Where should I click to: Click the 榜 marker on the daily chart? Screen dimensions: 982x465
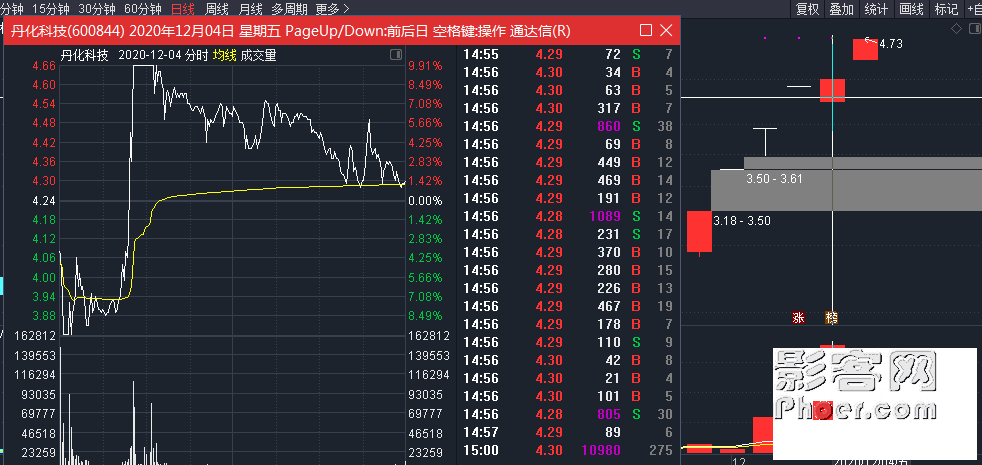pyautogui.click(x=832, y=317)
